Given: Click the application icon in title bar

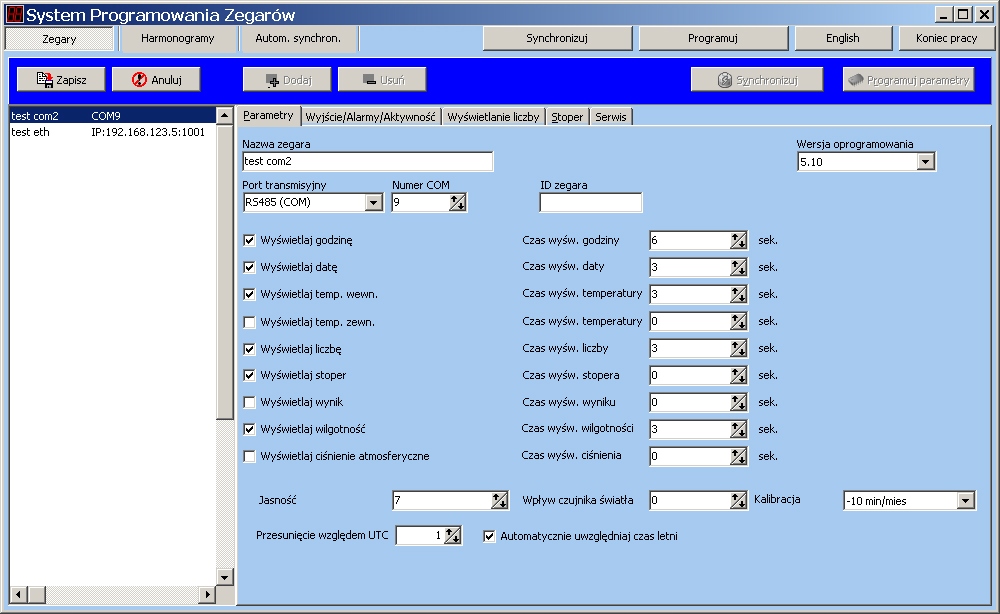Looking at the screenshot, I should click(x=14, y=14).
